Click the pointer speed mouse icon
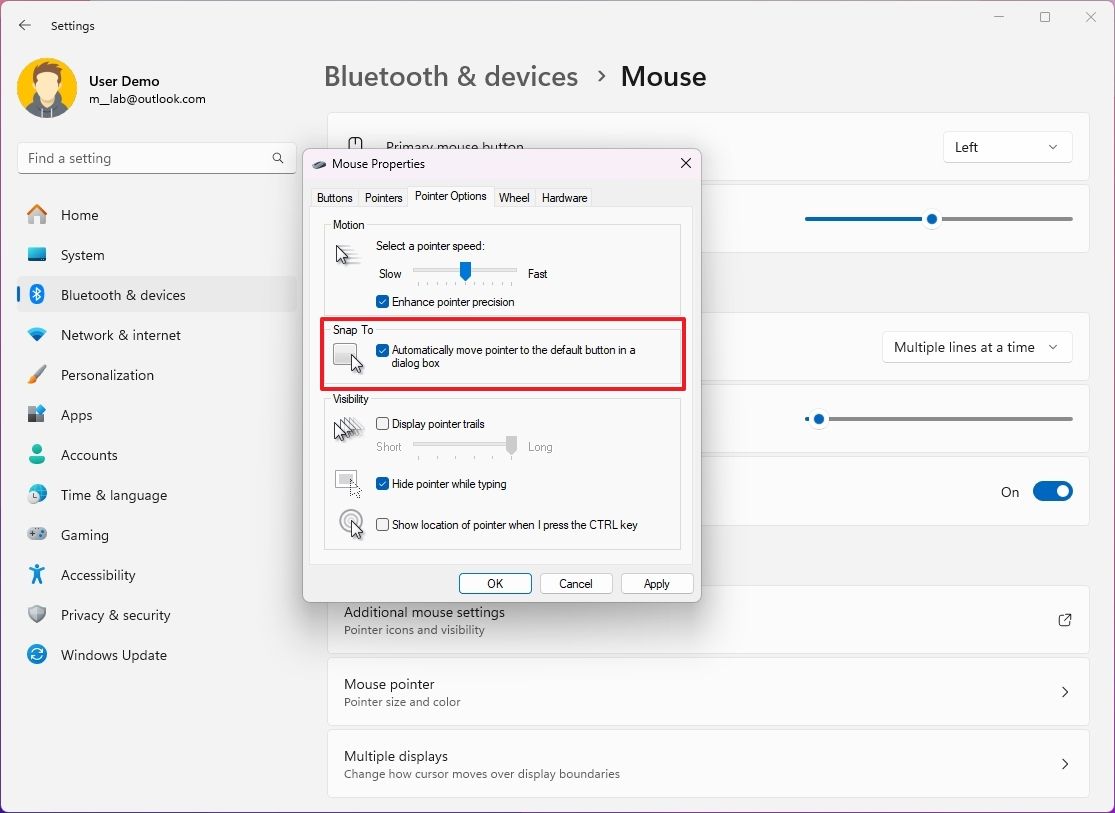The image size is (1115, 813). pyautogui.click(x=347, y=255)
